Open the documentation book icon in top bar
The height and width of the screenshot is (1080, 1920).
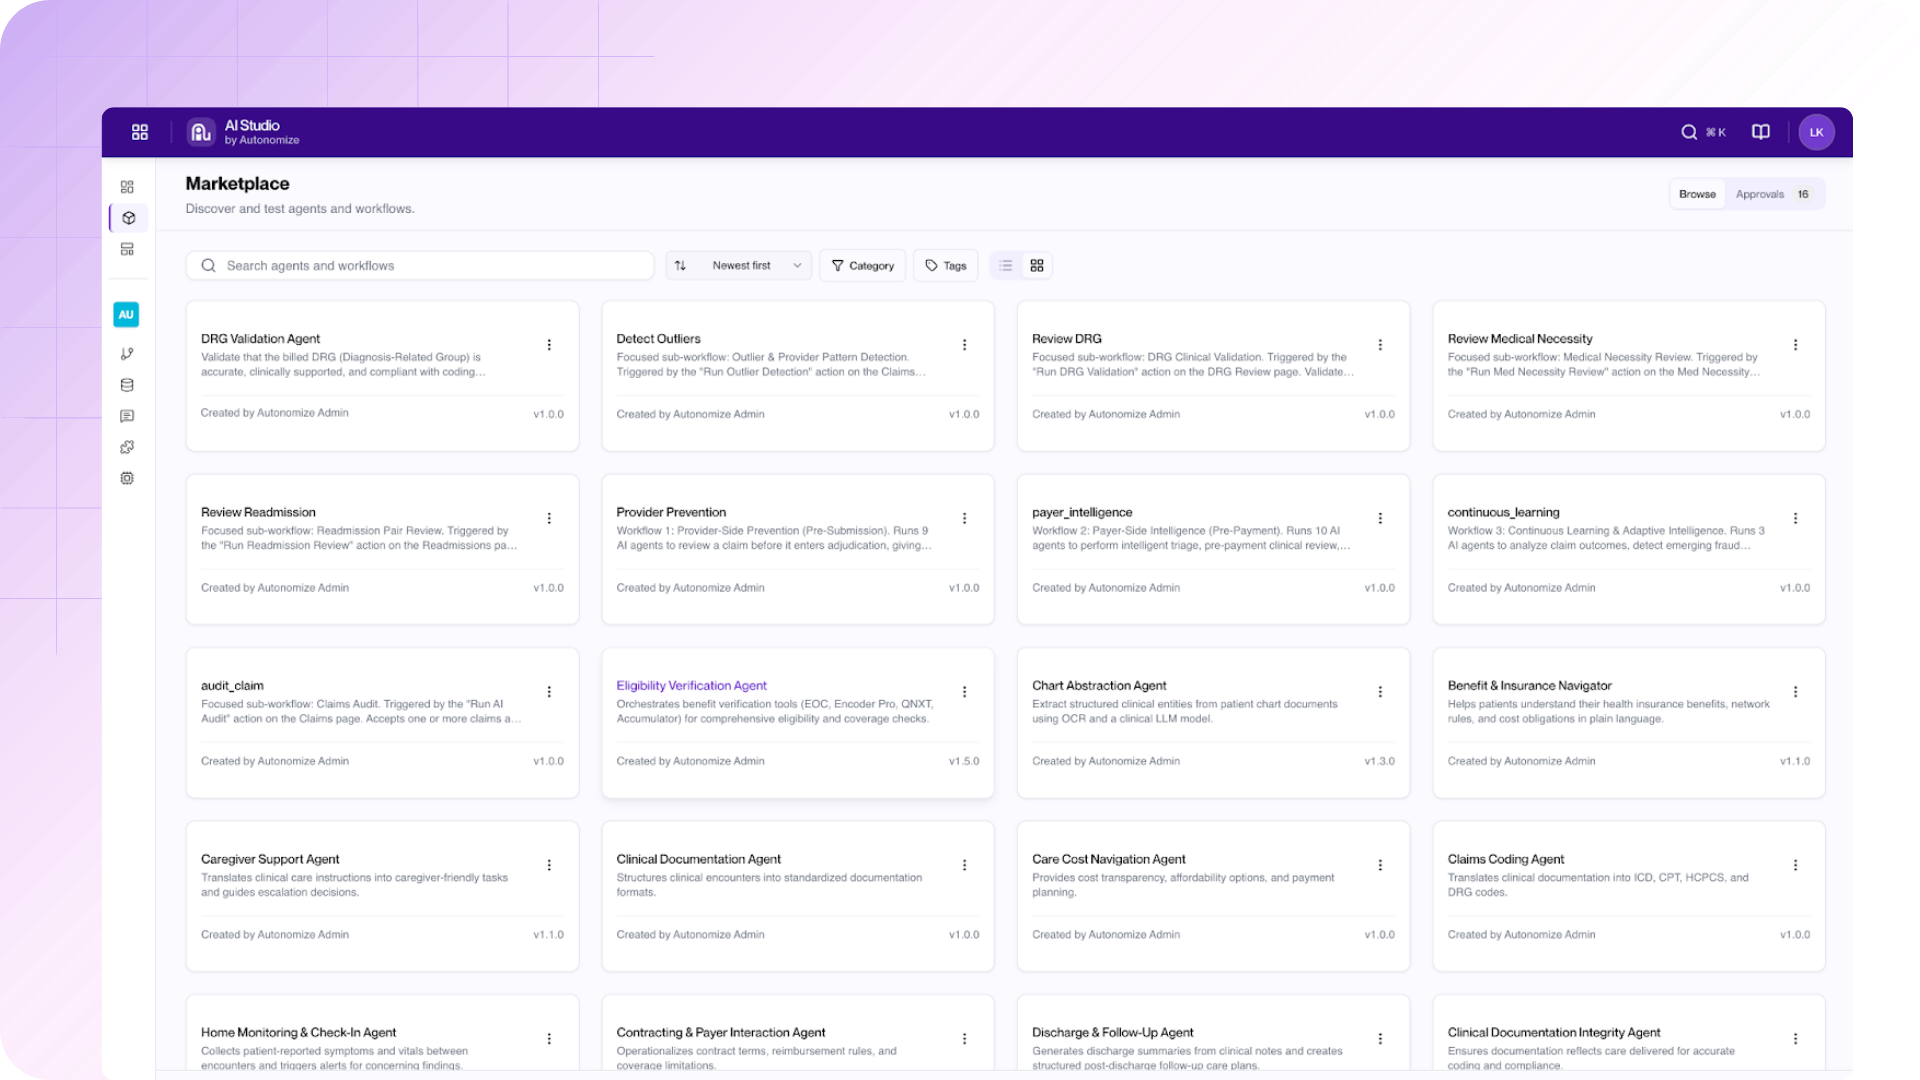1760,131
